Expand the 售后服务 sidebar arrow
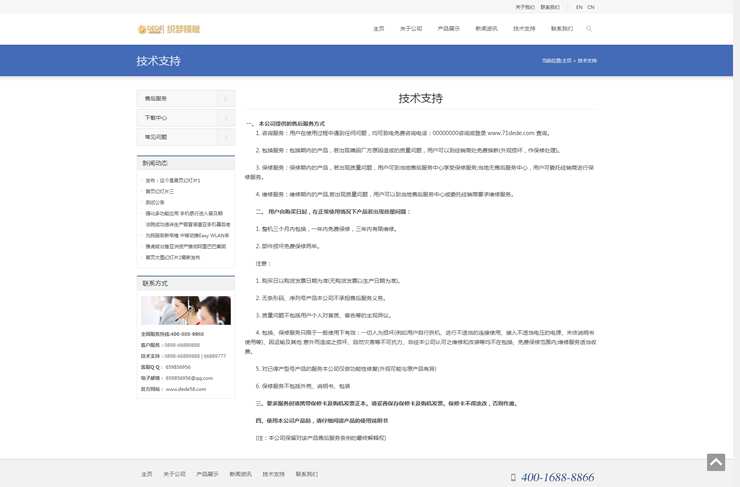 [226, 99]
